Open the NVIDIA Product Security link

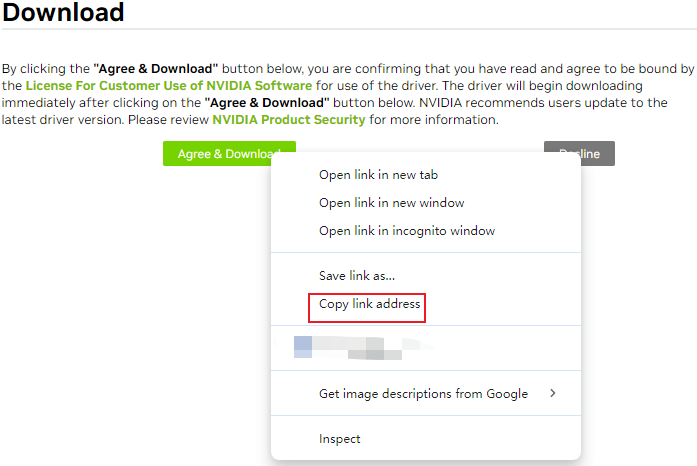289,120
